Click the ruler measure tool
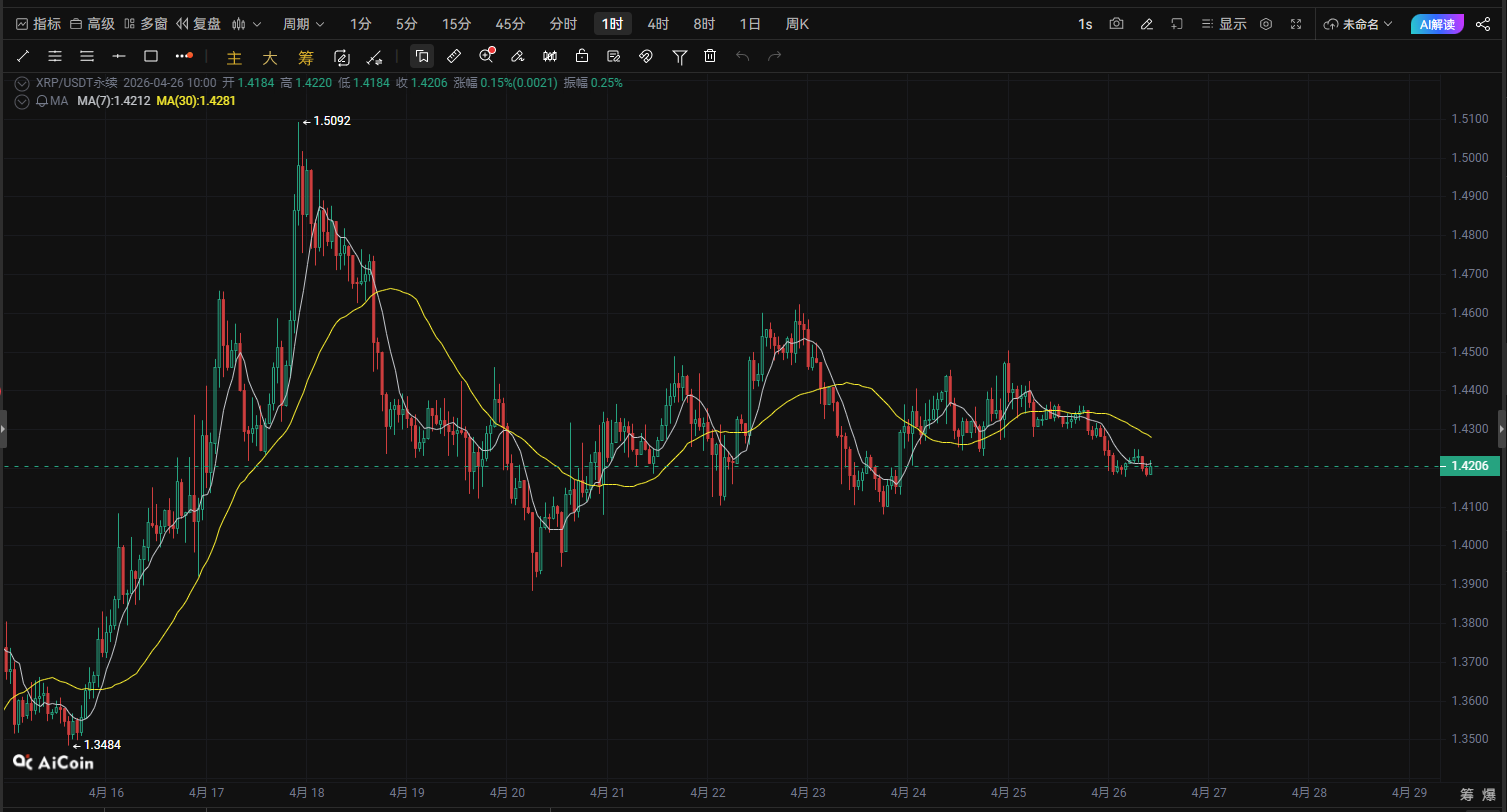This screenshot has height=812, width=1507. coord(453,56)
